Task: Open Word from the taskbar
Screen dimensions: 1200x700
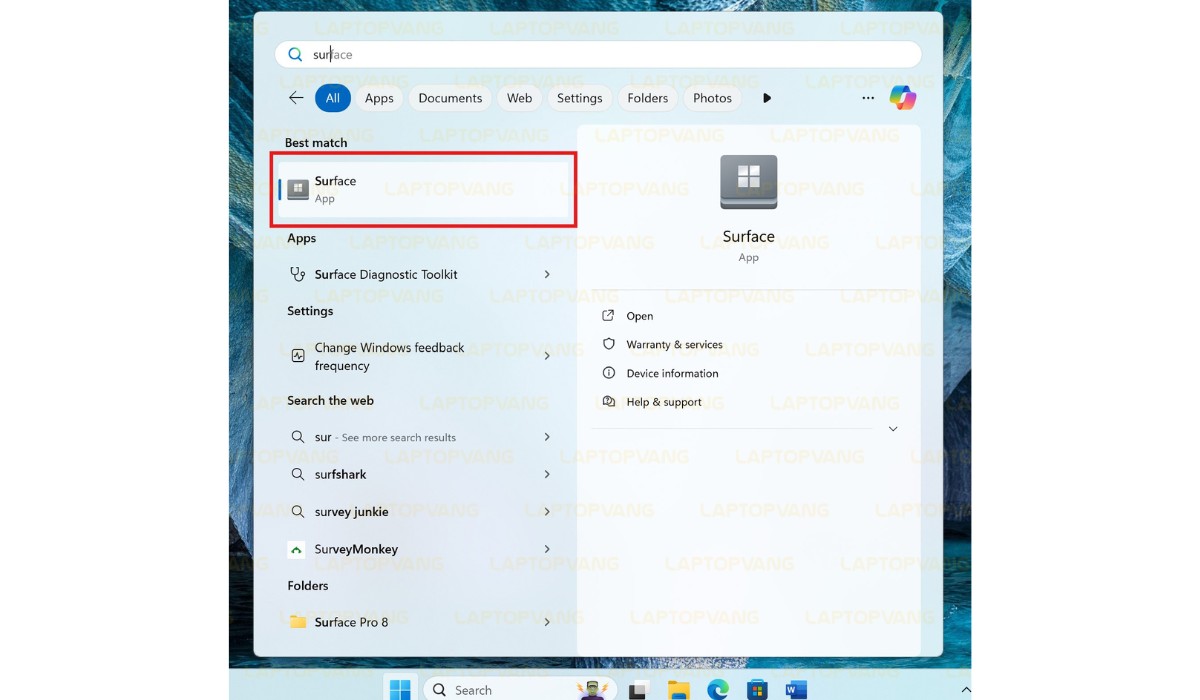Action: pyautogui.click(x=796, y=690)
